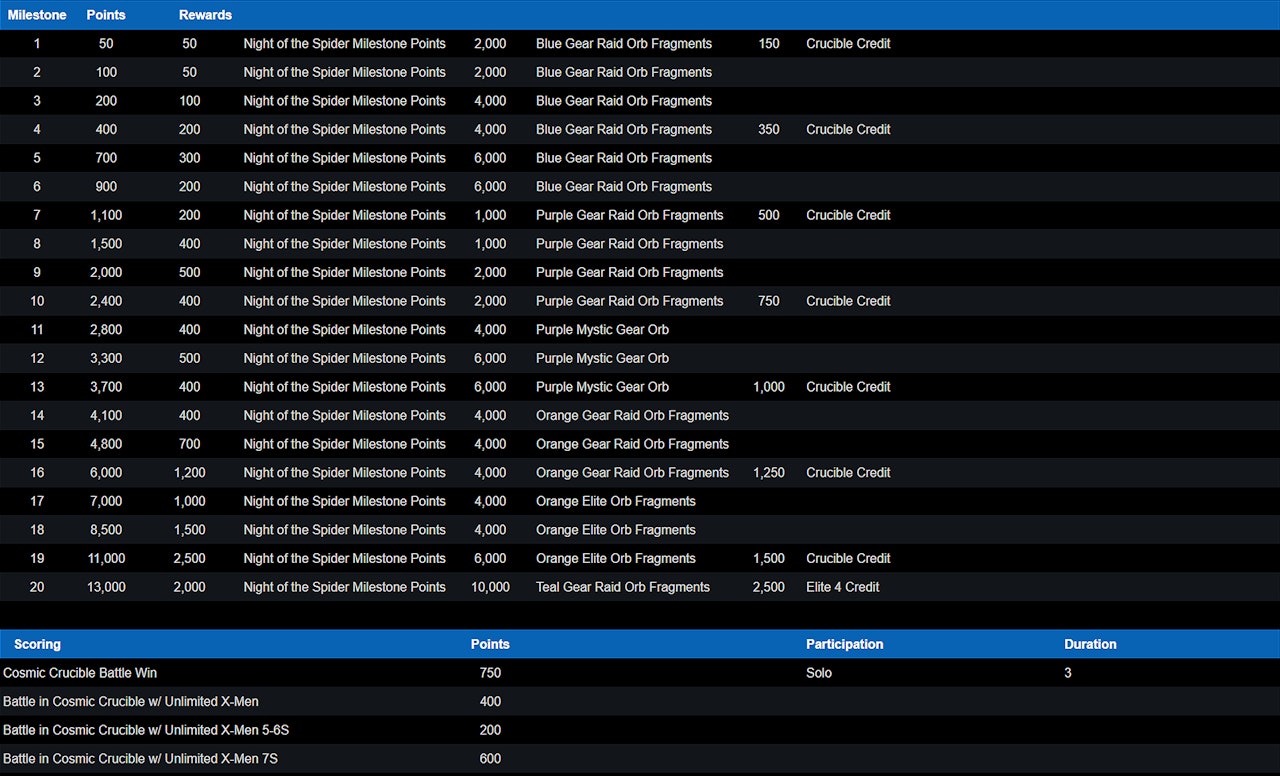Image resolution: width=1280 pixels, height=776 pixels.
Task: Select Cosmic Crucible Battle Win scoring row
Action: click(x=80, y=673)
